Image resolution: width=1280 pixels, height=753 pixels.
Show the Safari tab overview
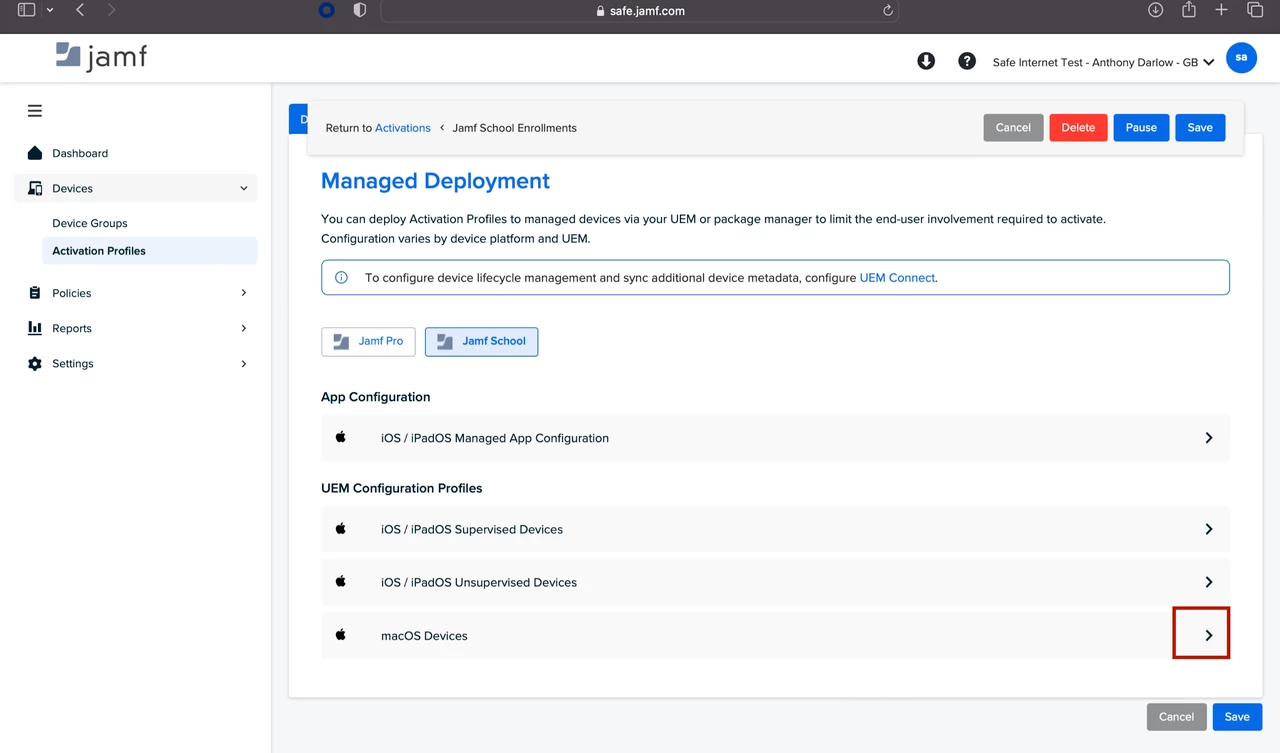click(1255, 10)
